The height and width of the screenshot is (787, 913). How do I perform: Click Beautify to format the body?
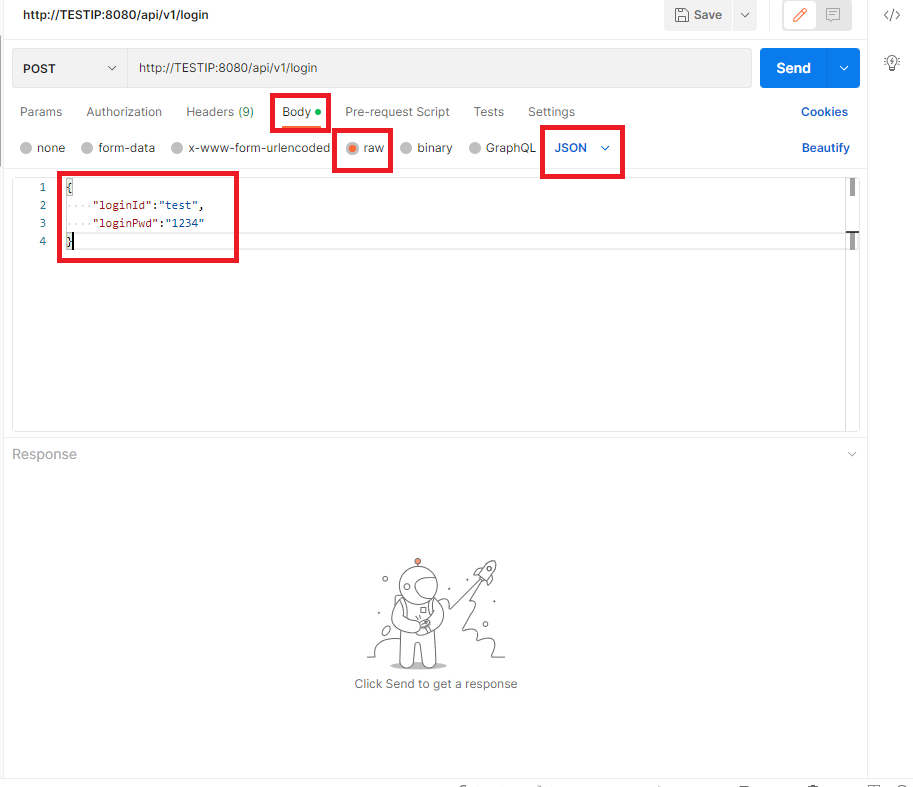click(x=825, y=148)
